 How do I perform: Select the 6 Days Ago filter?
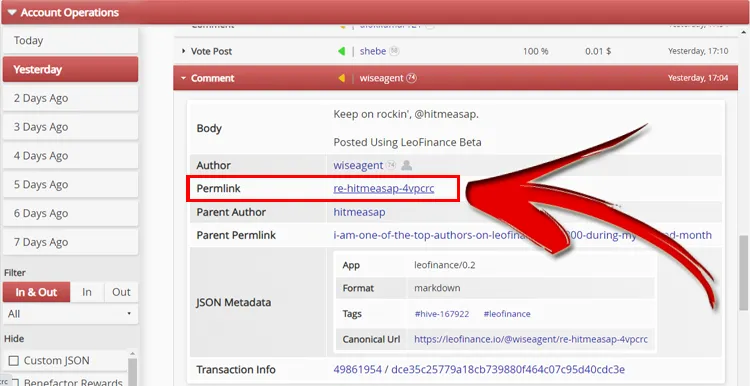tap(70, 213)
